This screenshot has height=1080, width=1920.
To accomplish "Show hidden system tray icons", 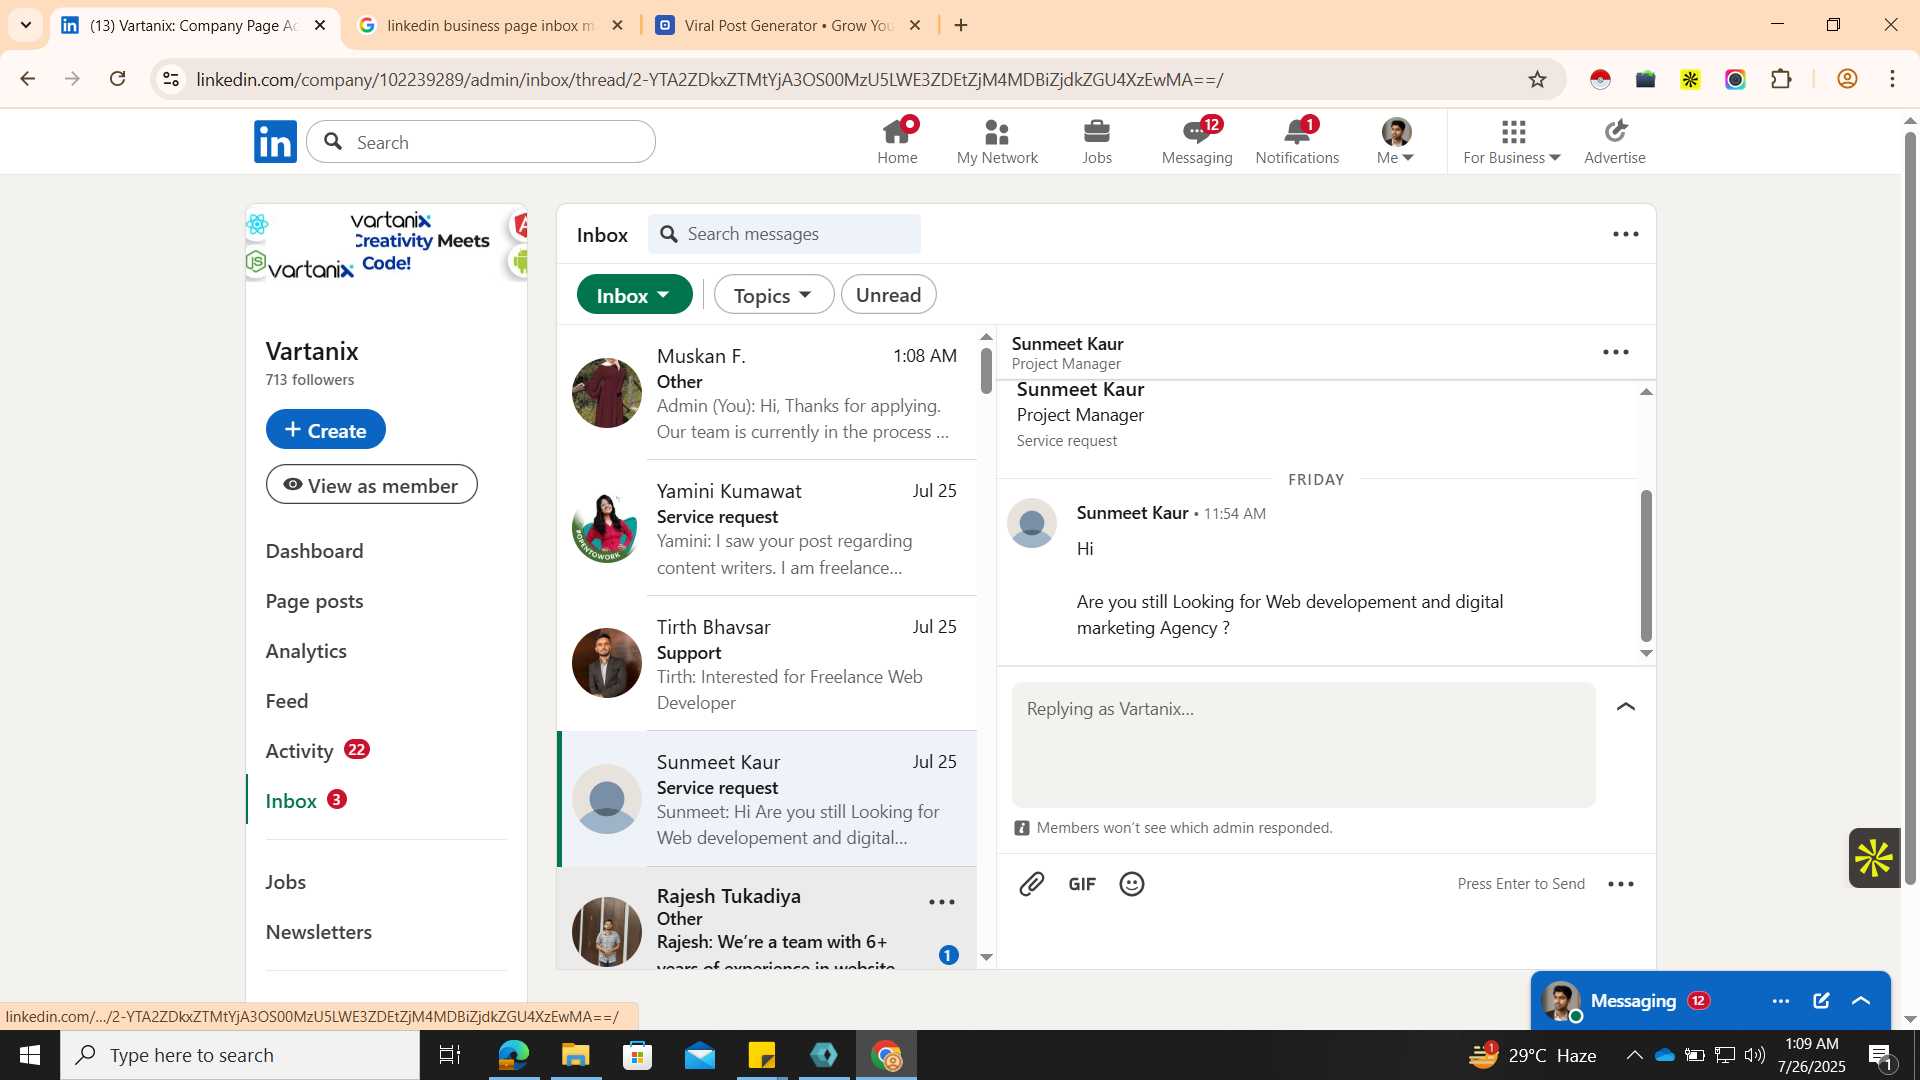I will click(x=1634, y=1055).
